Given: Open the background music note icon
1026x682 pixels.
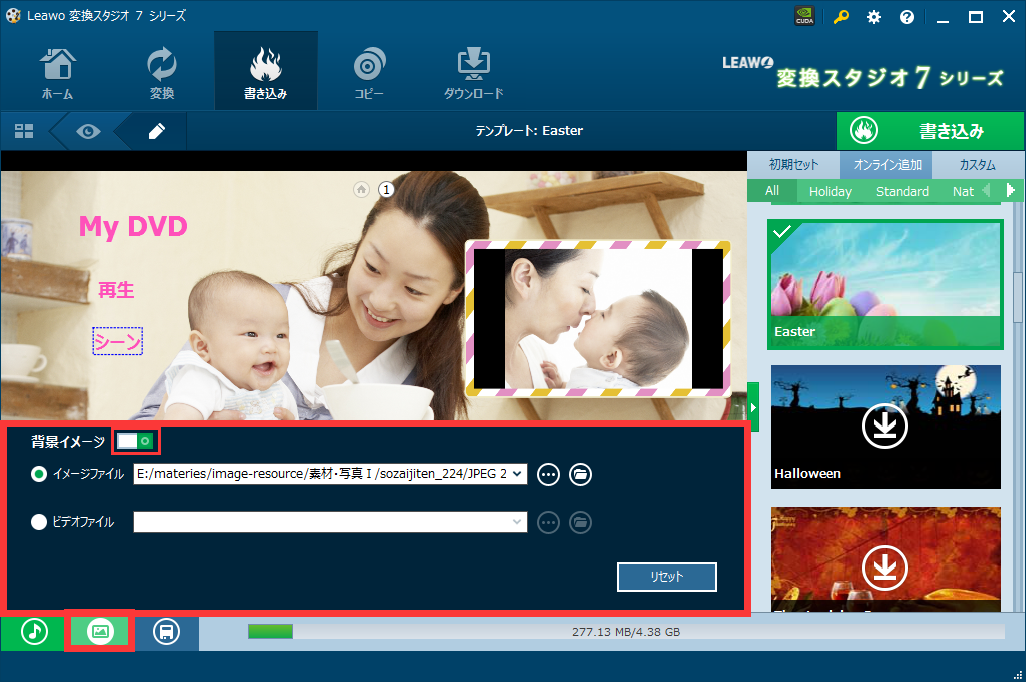Looking at the screenshot, I should click(x=35, y=632).
